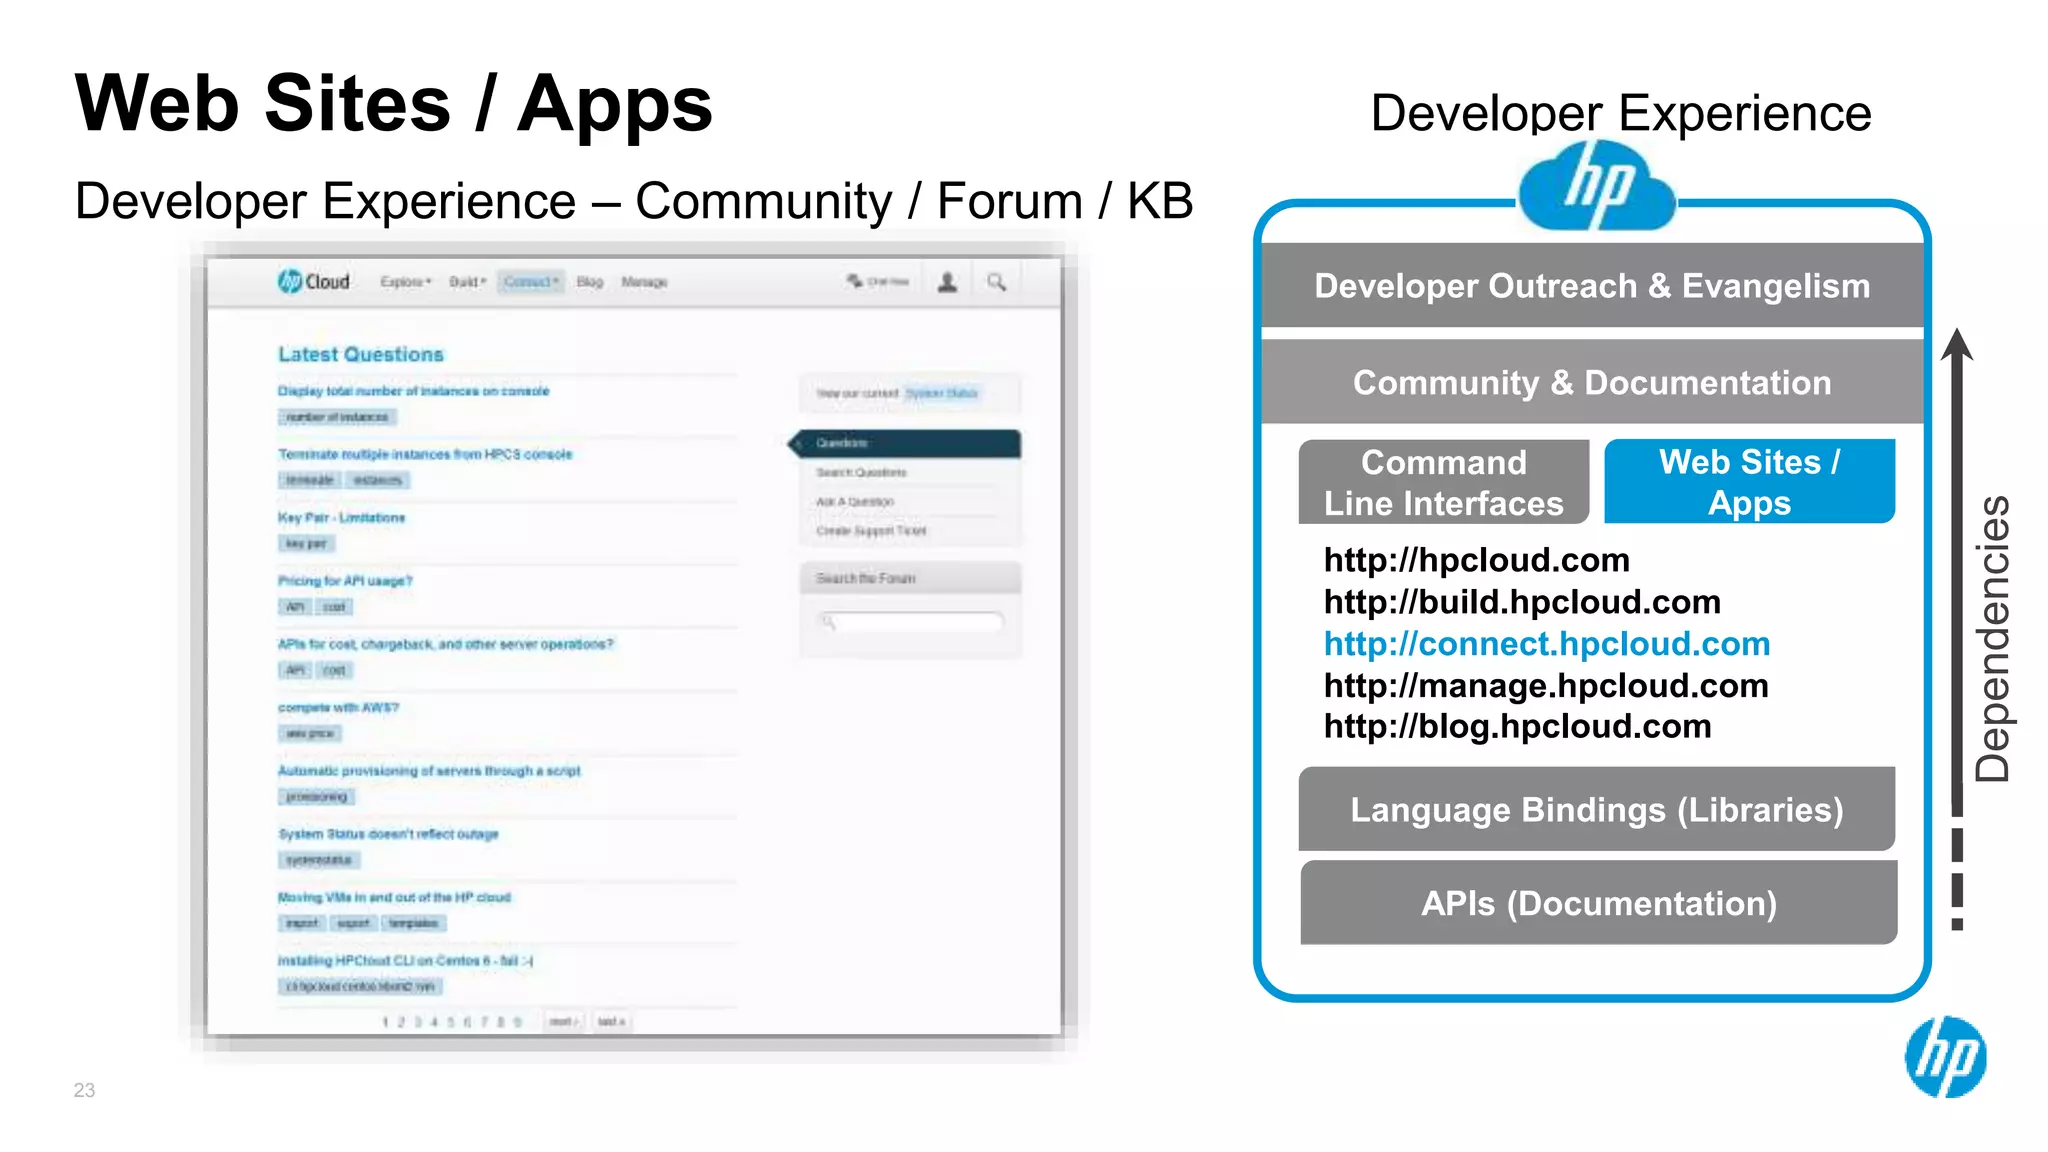Click the 'instances' tag beside 'terminate'

click(377, 480)
